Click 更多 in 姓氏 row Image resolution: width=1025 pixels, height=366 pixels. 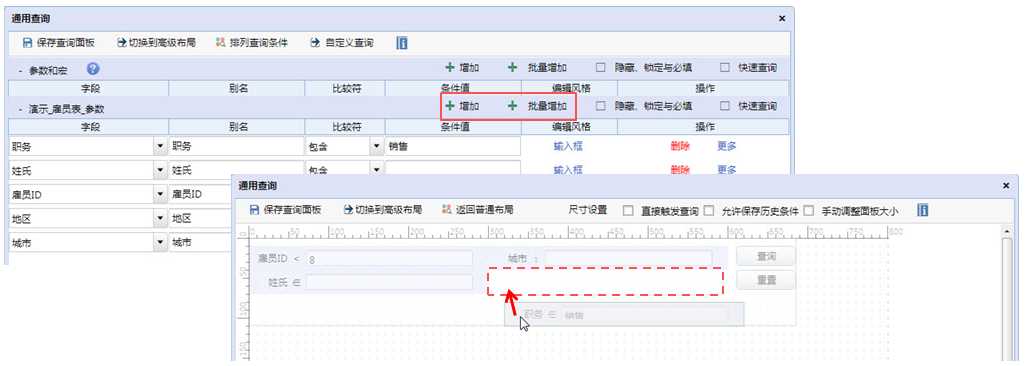click(x=727, y=169)
